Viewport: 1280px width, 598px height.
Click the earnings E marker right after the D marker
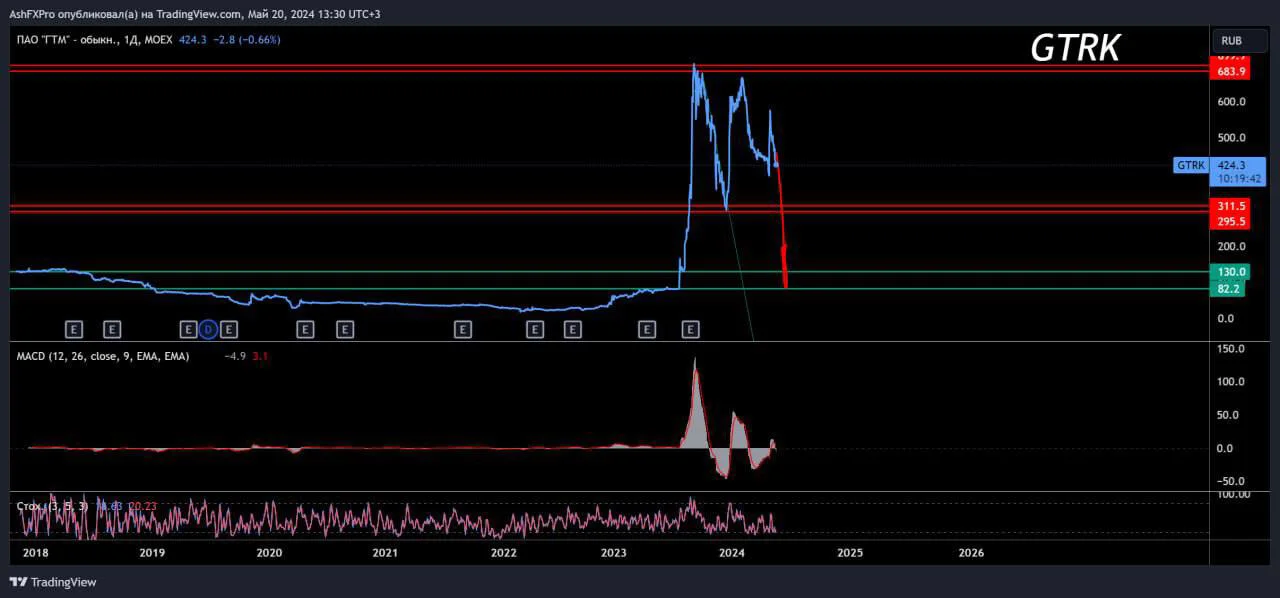click(x=229, y=328)
